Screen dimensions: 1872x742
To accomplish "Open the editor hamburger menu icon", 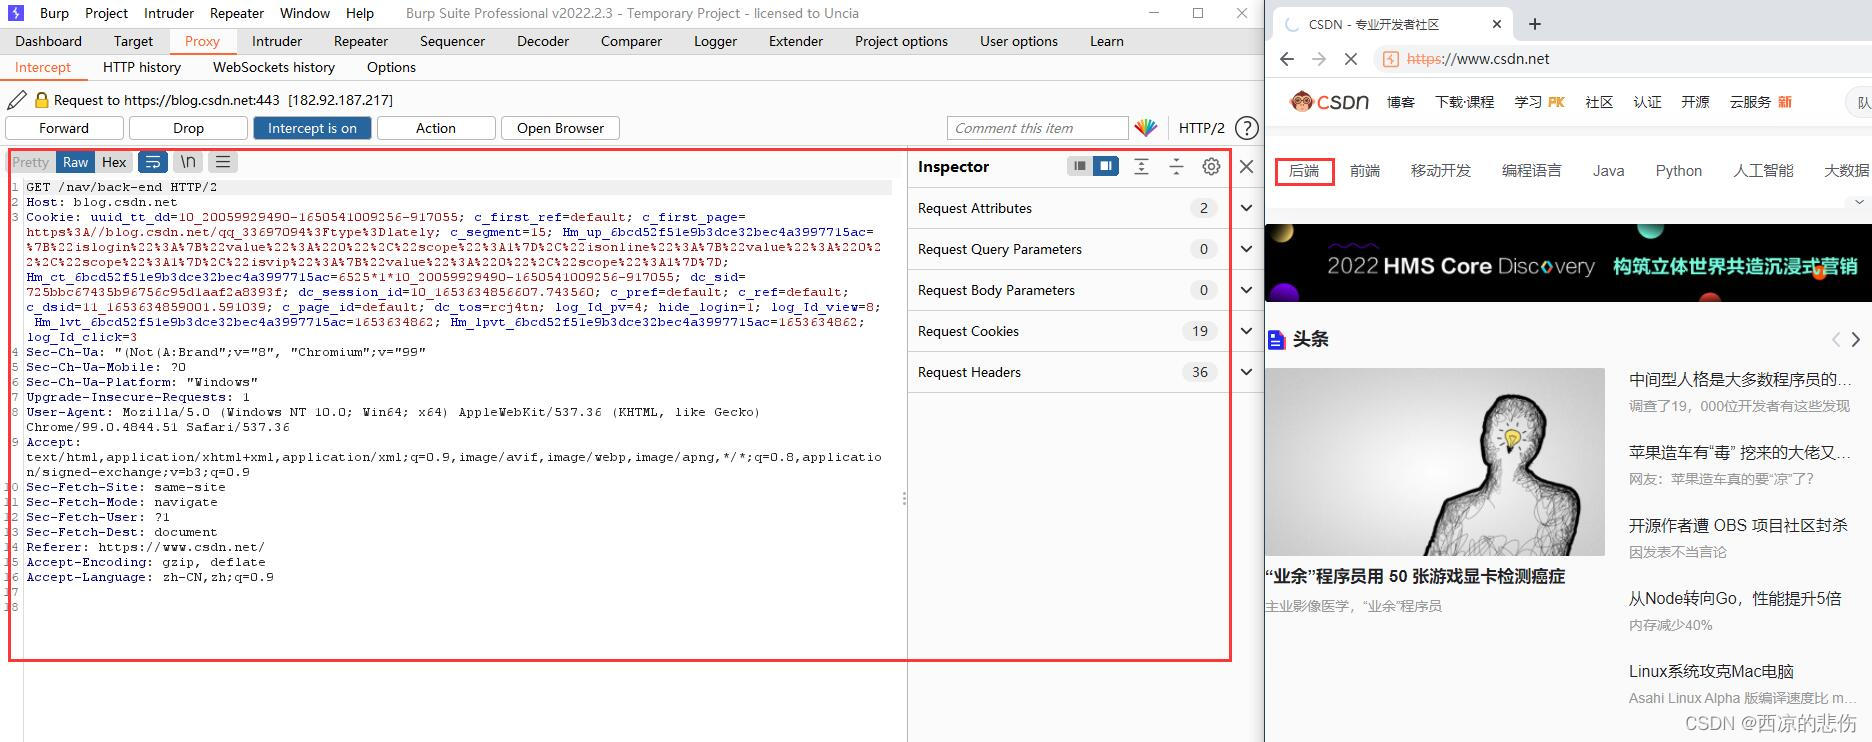I will point(223,162).
